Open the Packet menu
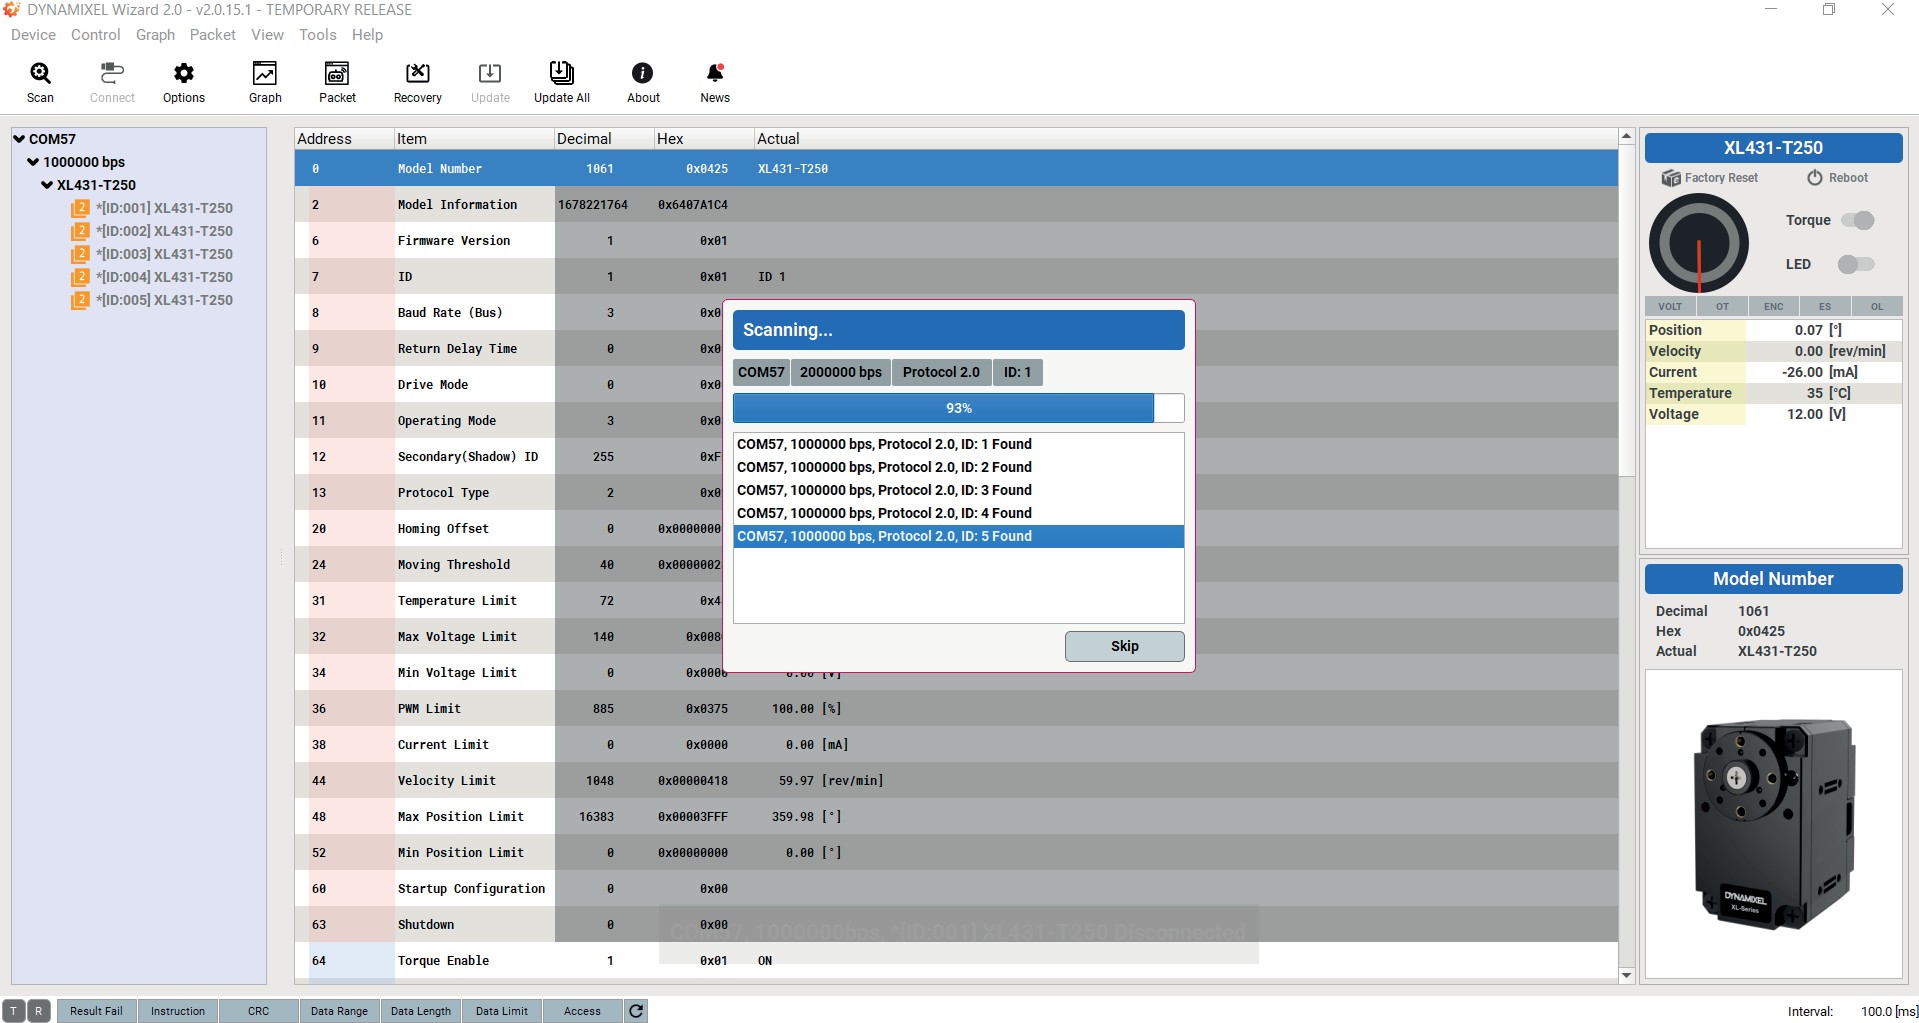The image size is (1919, 1023). coord(212,35)
